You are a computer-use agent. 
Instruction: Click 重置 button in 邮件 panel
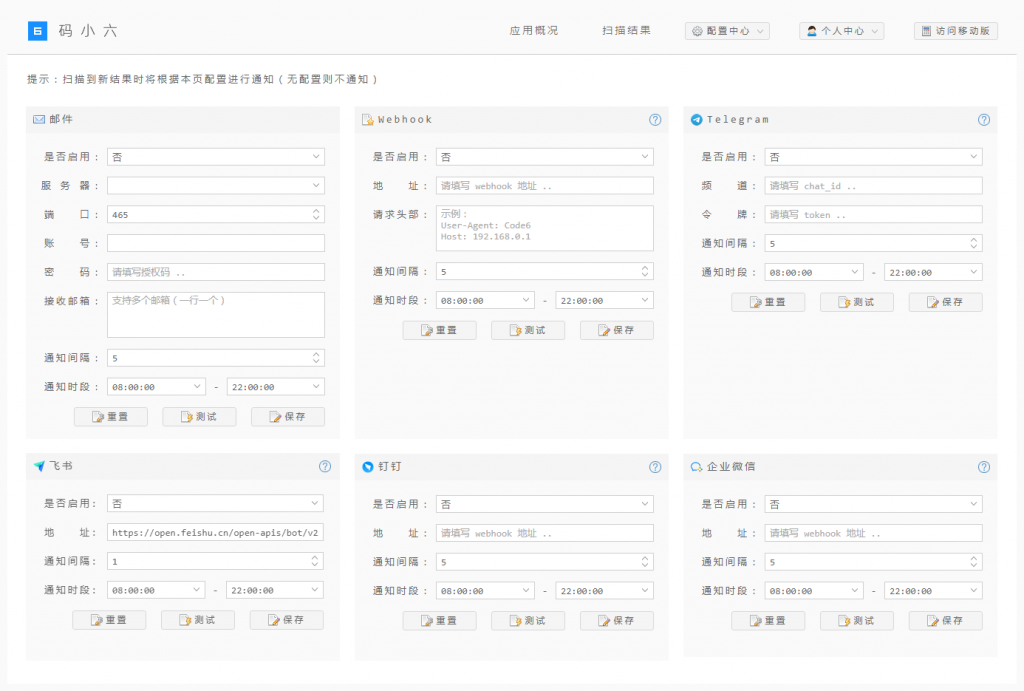point(110,417)
